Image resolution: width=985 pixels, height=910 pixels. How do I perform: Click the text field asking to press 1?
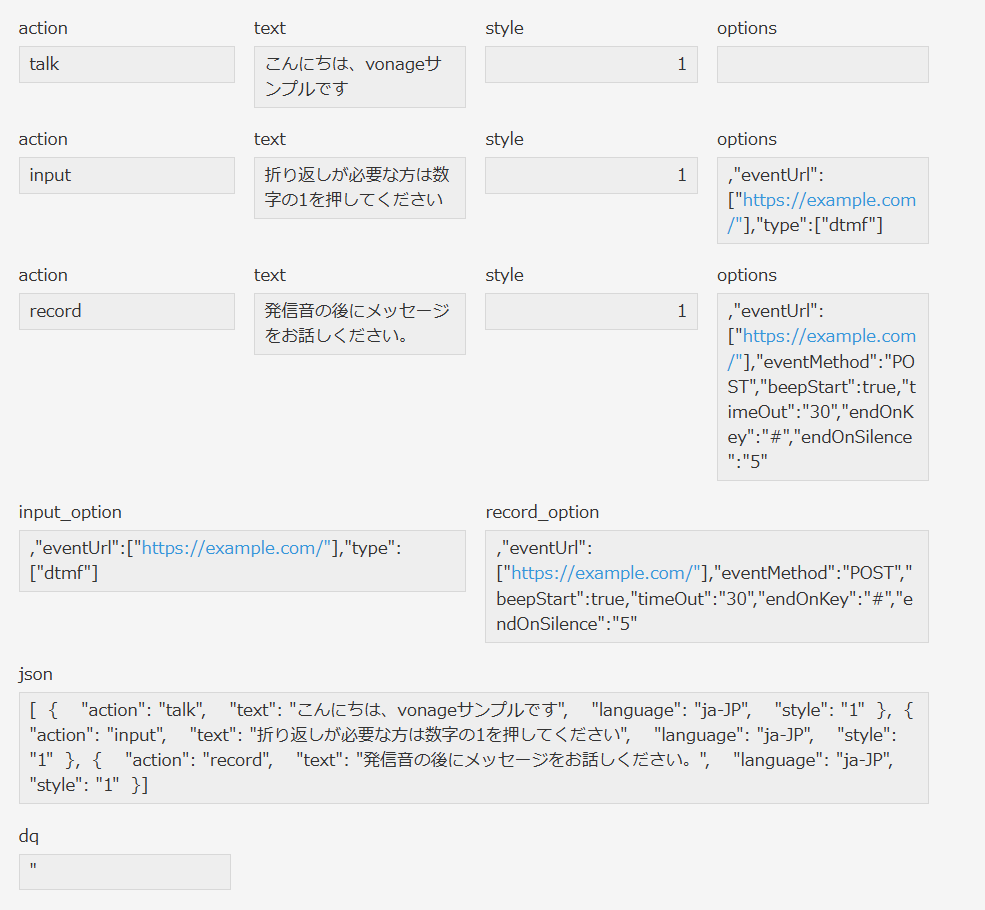tap(359, 188)
